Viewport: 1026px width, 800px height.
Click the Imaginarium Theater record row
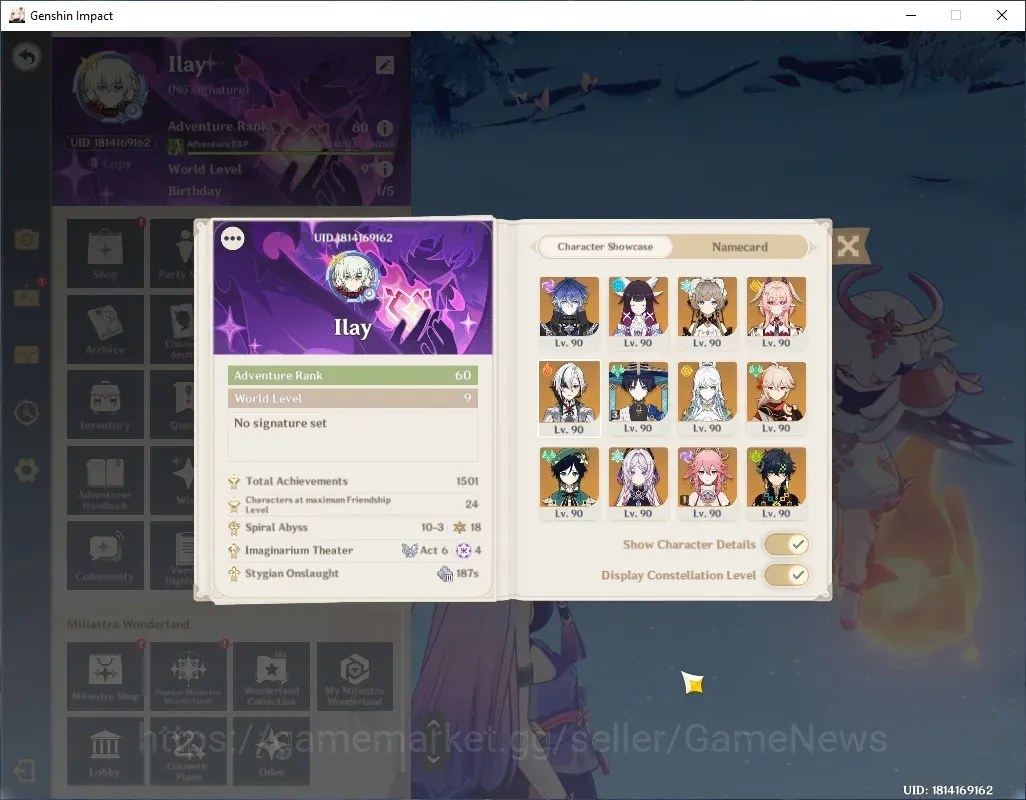point(353,550)
